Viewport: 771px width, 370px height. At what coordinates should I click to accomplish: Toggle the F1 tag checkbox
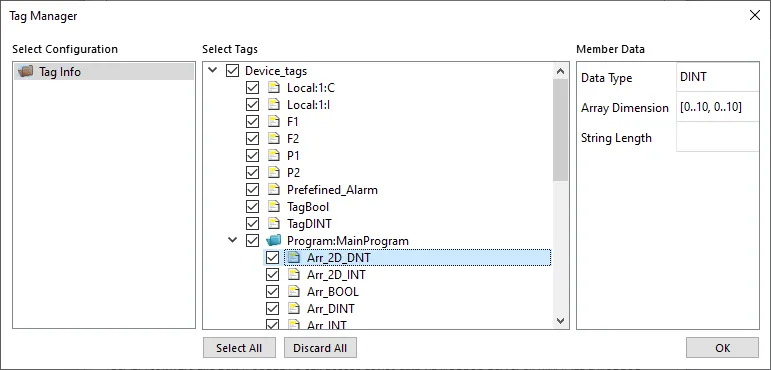252,122
